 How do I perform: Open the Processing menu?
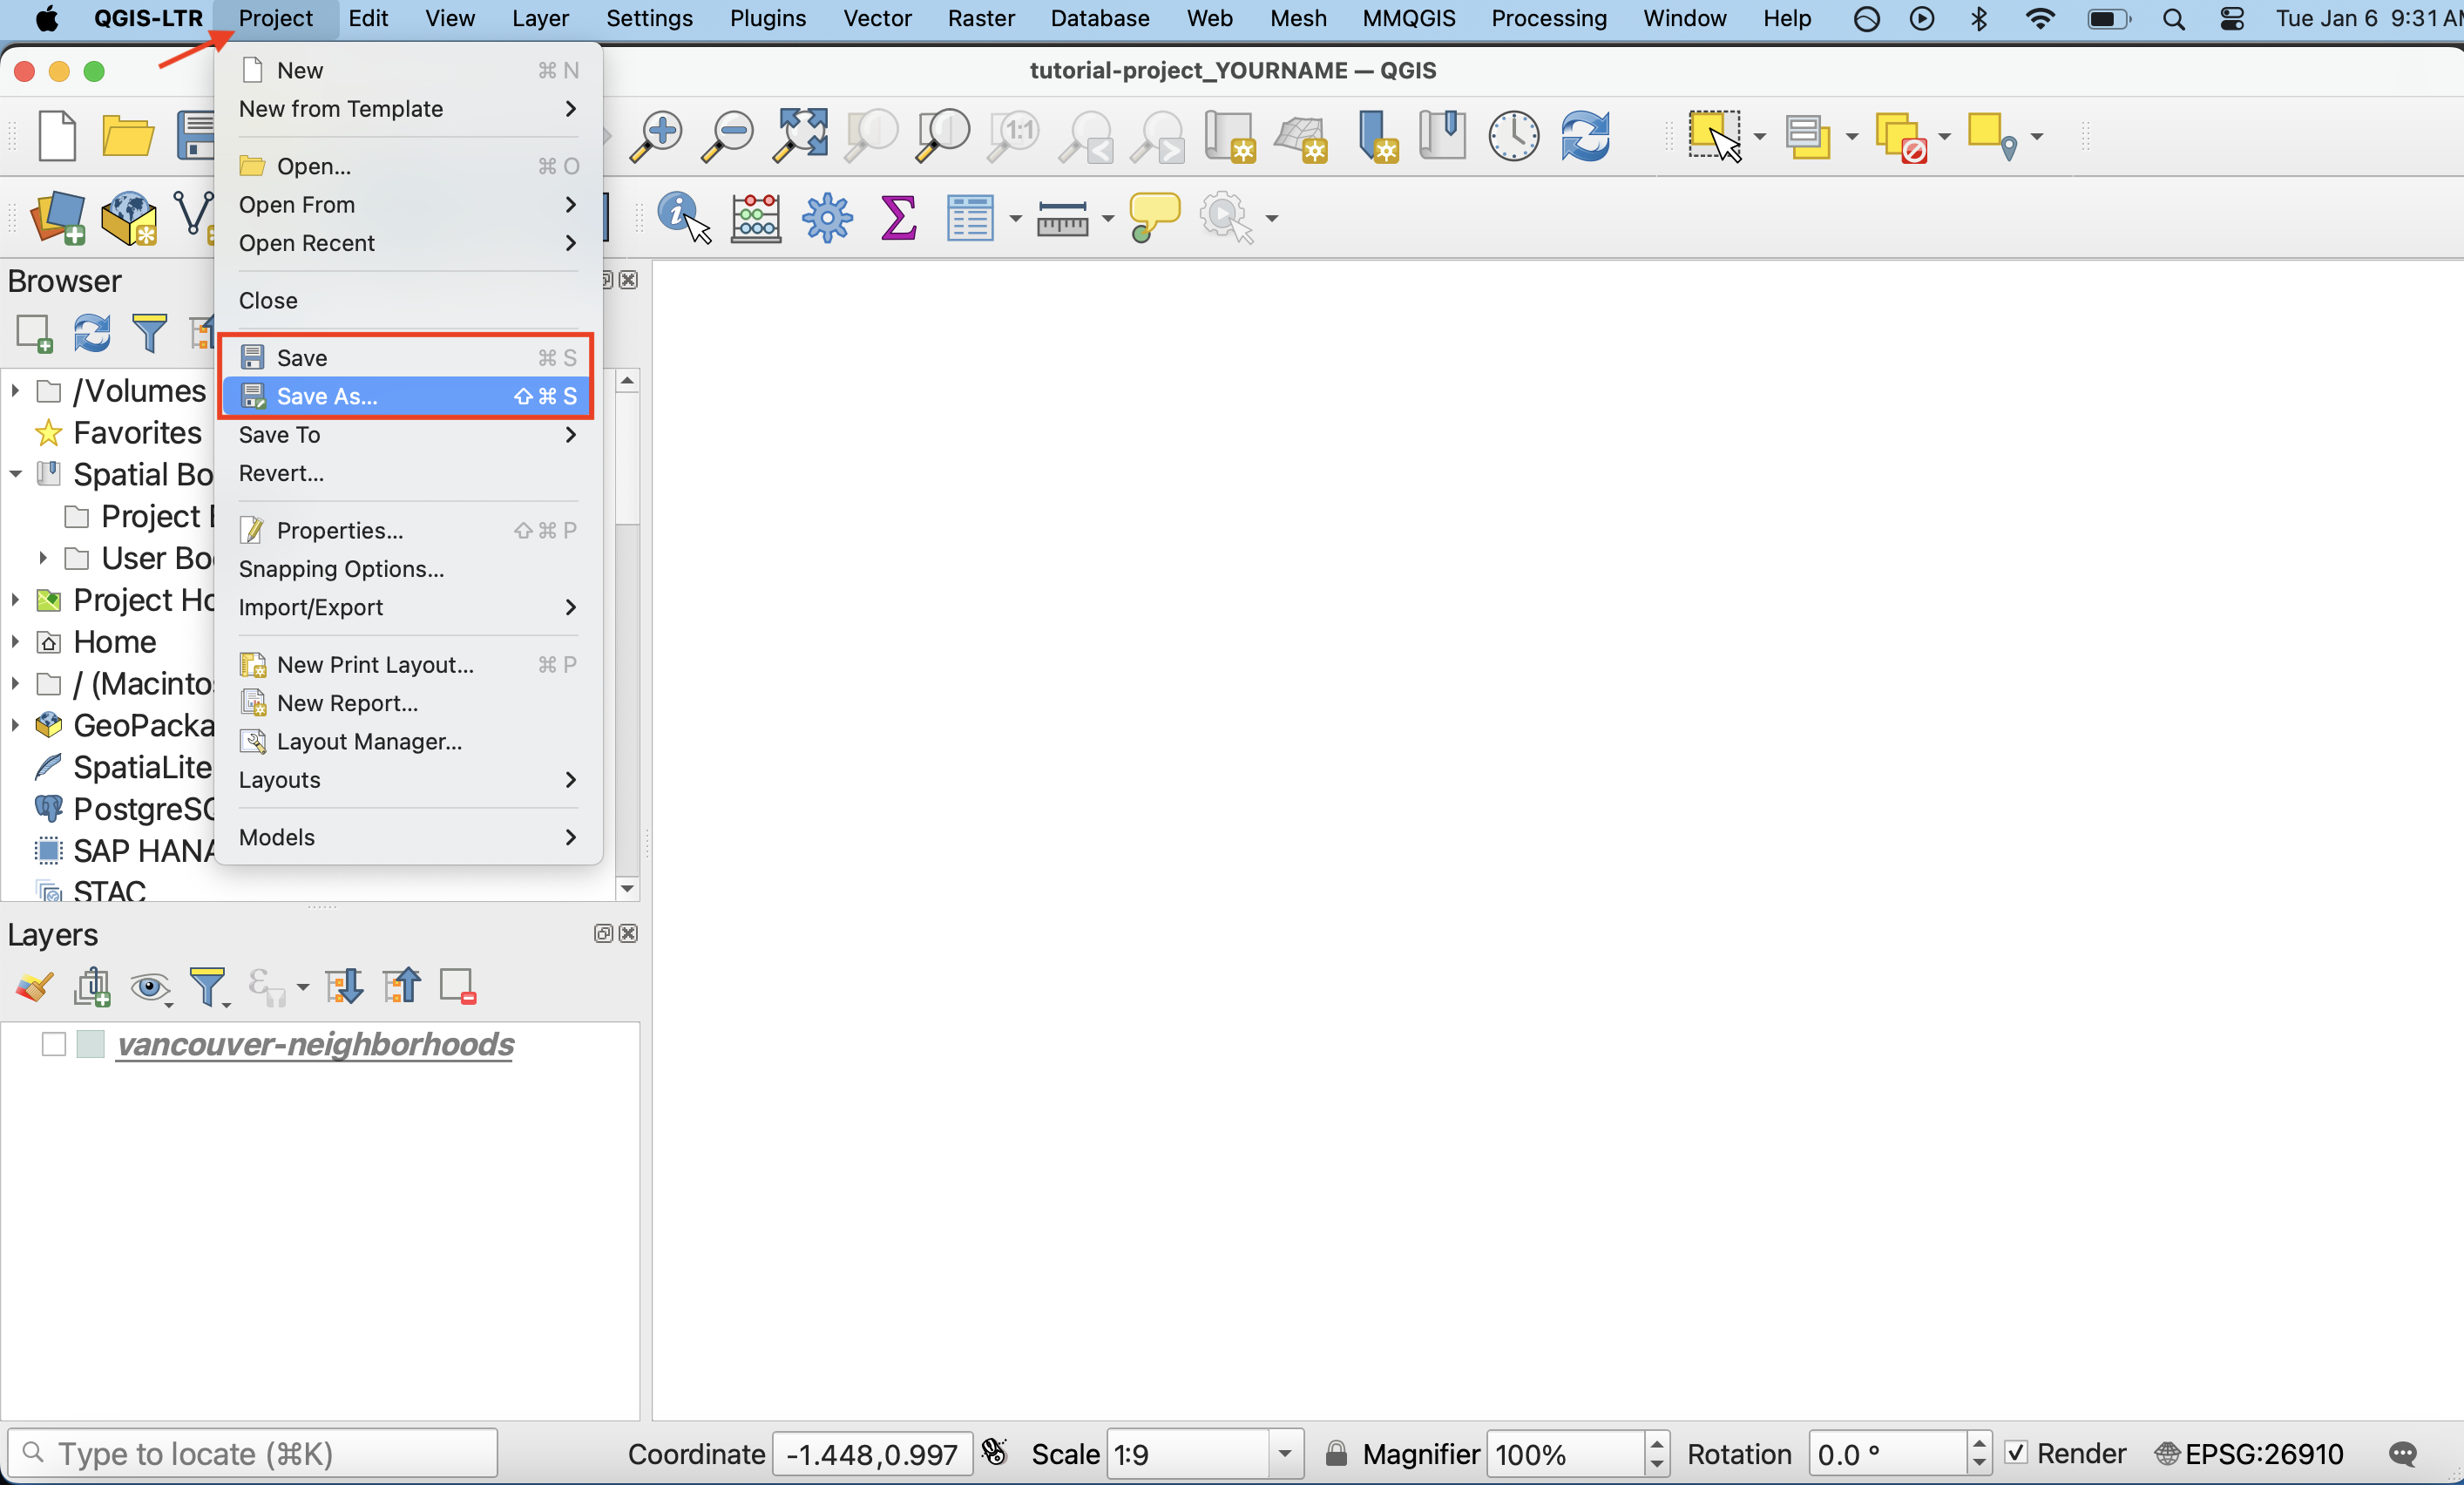[1548, 18]
